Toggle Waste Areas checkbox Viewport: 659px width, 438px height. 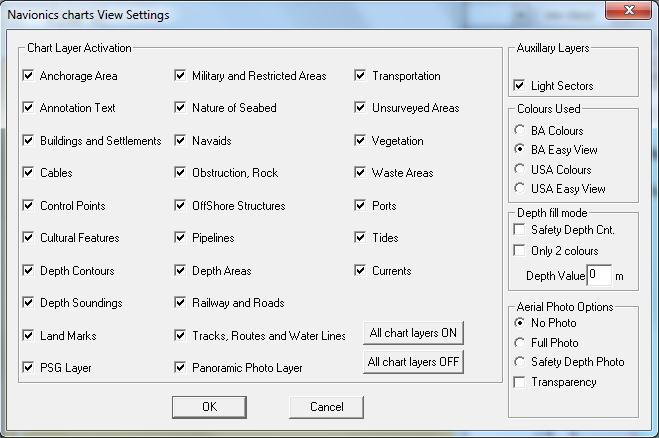point(360,172)
